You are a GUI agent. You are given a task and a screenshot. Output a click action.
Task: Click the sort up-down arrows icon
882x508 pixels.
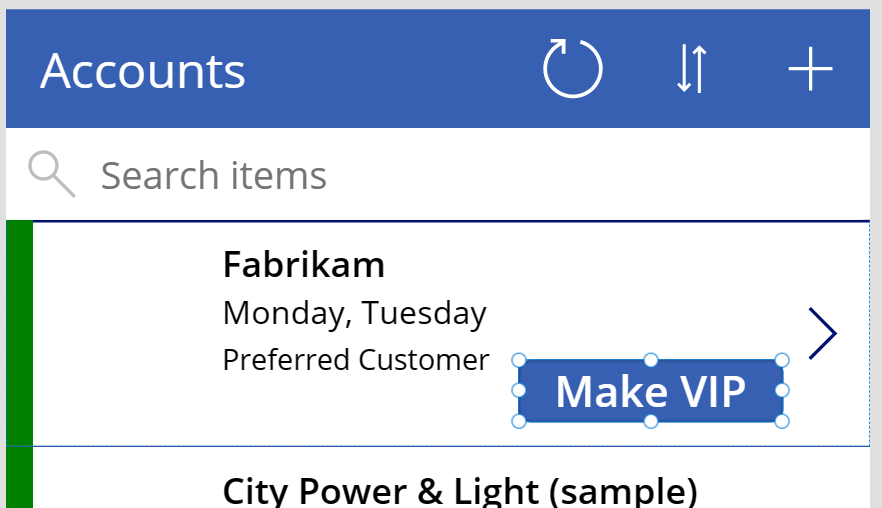click(691, 69)
